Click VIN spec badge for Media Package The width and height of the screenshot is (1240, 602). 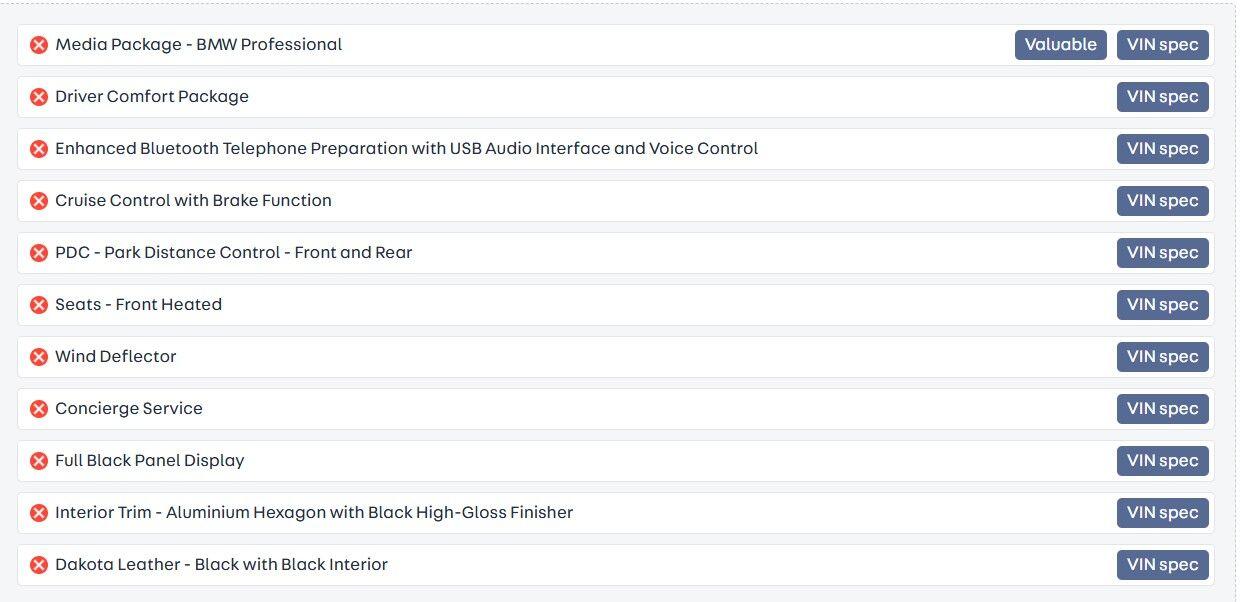click(1162, 45)
